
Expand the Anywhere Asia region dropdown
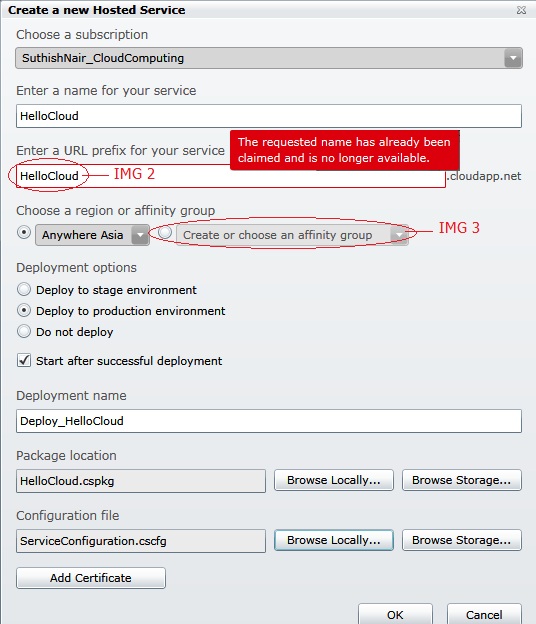coord(140,235)
